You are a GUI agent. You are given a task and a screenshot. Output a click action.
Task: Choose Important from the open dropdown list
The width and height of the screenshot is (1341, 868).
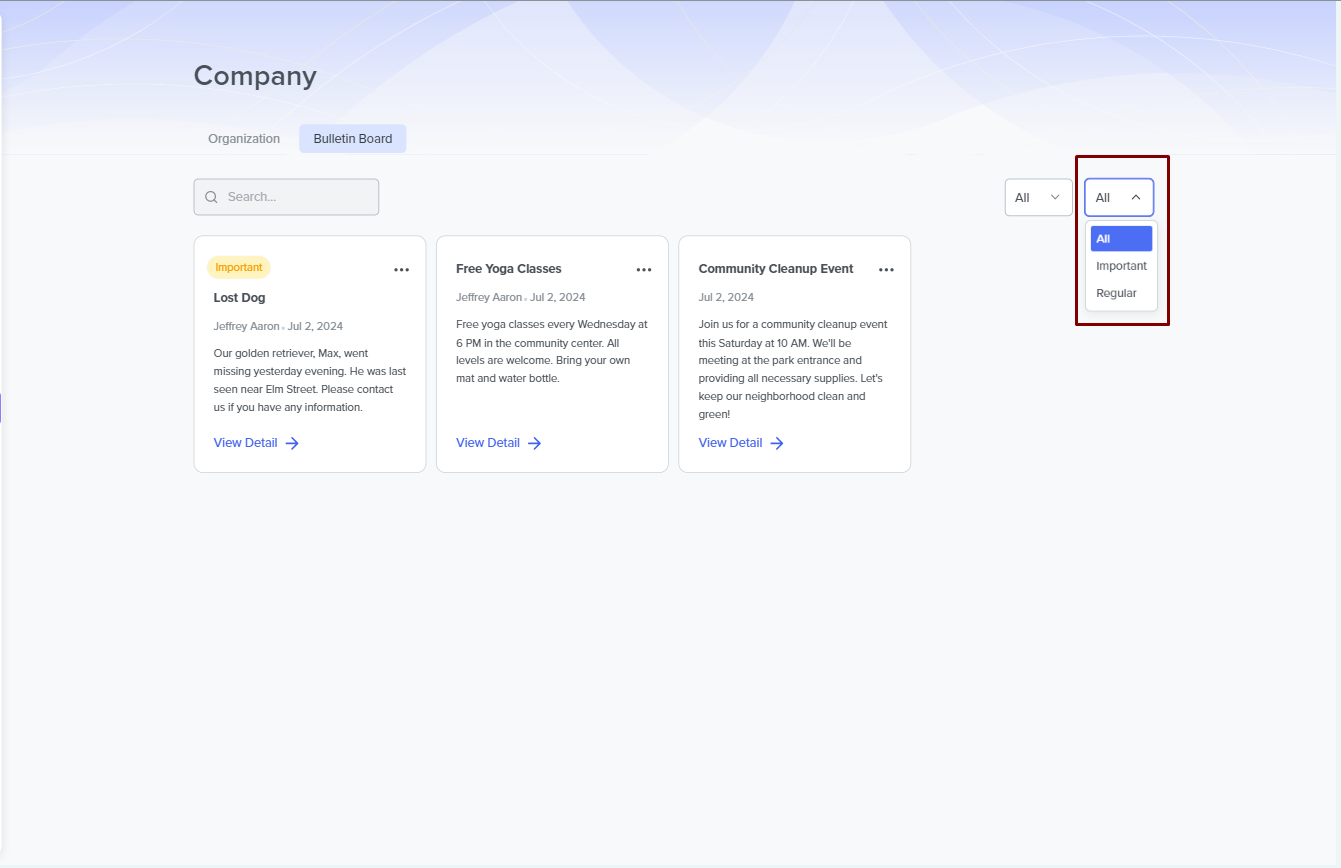1121,266
